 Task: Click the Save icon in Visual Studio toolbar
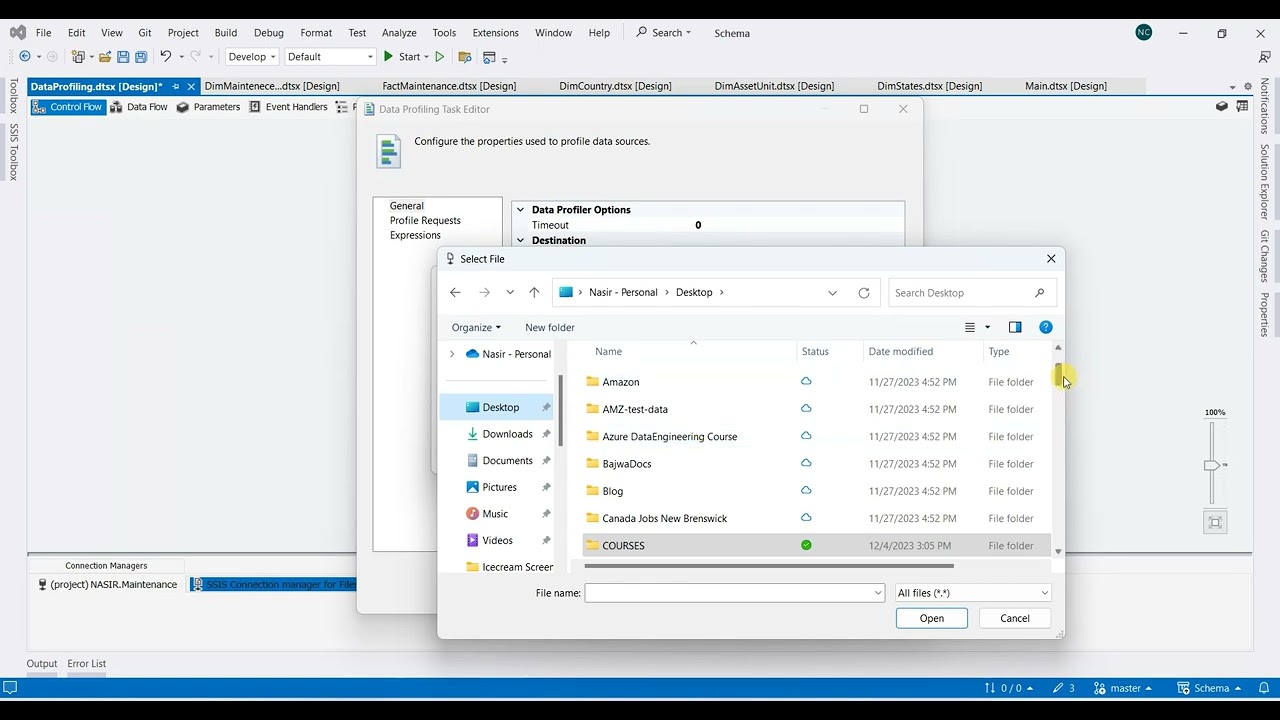123,57
